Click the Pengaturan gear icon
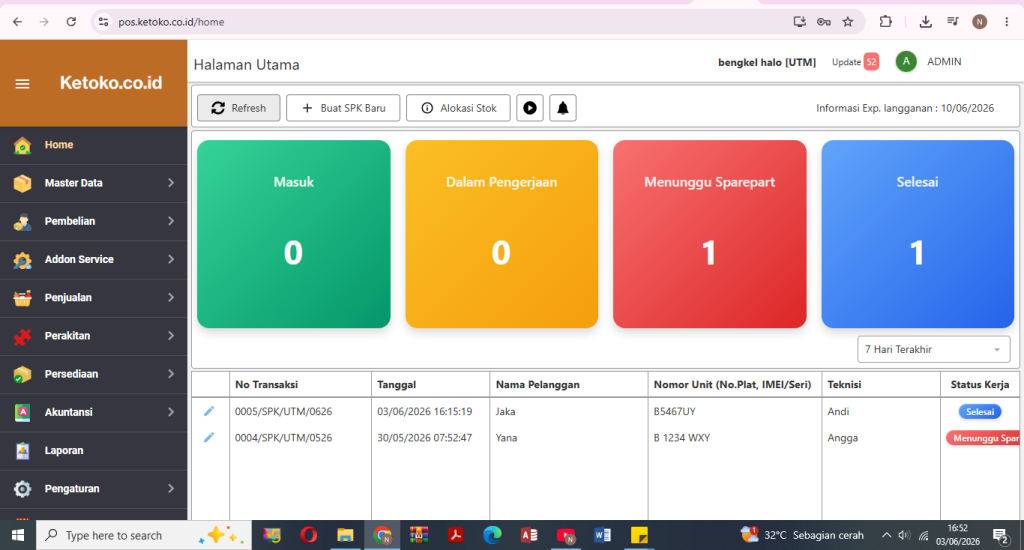The height and width of the screenshot is (550, 1024). (x=22, y=489)
